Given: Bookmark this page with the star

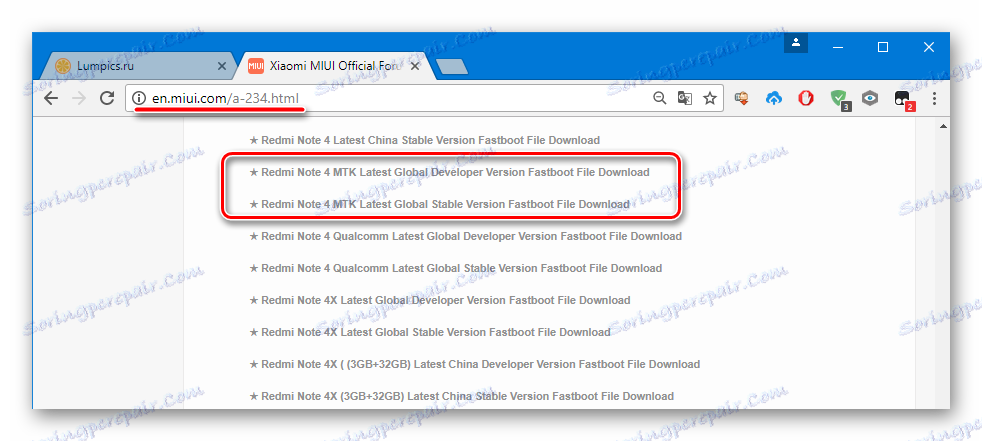Looking at the screenshot, I should click(x=710, y=98).
